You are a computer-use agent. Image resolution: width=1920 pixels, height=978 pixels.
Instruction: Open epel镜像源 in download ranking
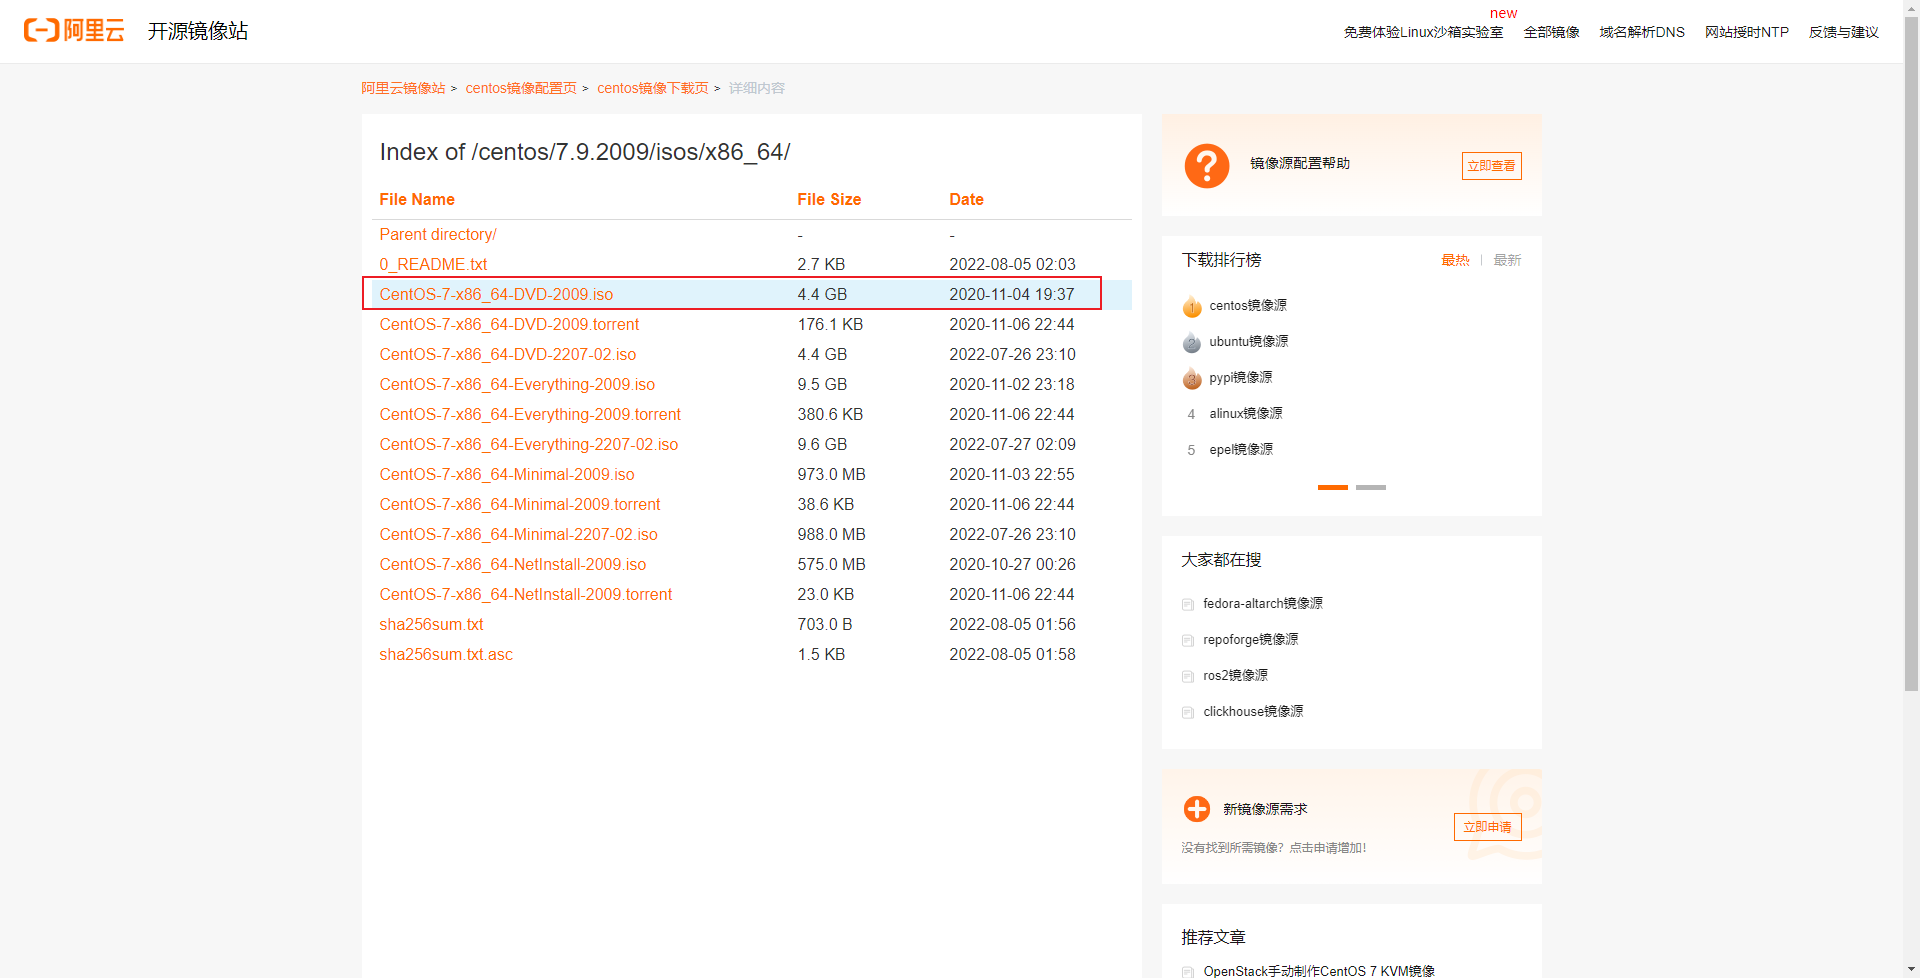coord(1241,450)
